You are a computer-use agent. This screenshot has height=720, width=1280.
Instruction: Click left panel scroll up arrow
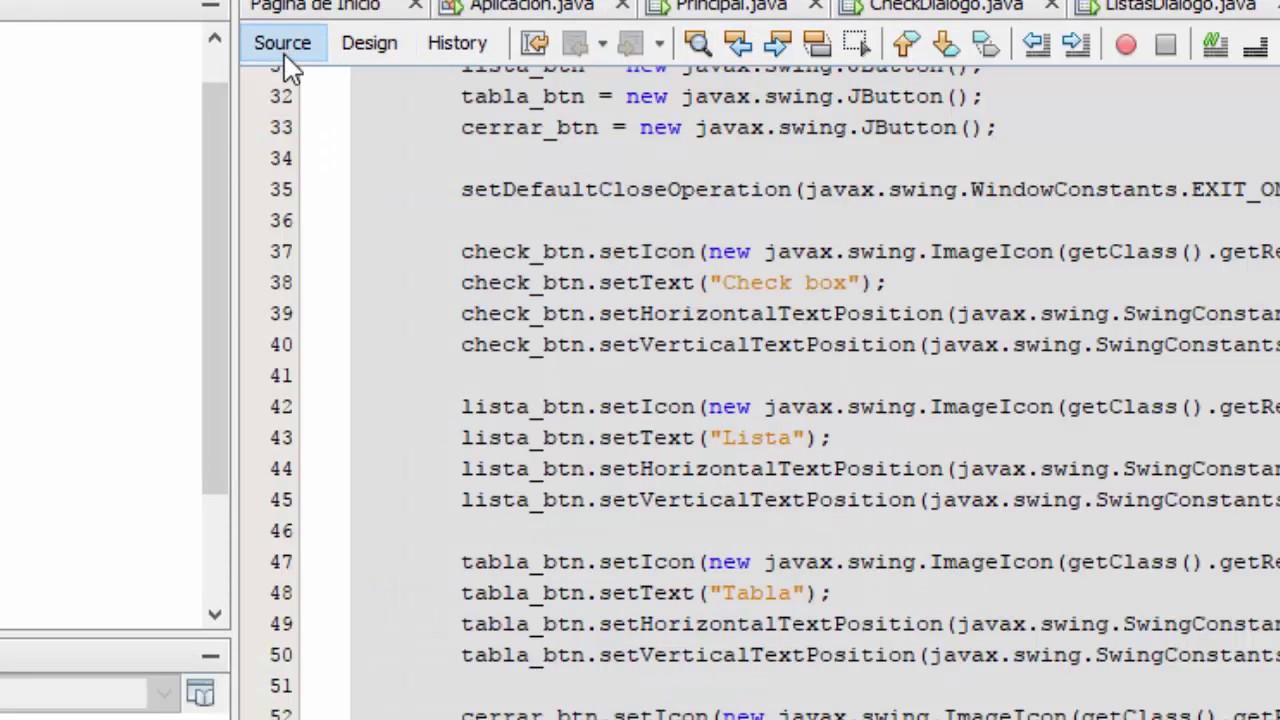(215, 38)
